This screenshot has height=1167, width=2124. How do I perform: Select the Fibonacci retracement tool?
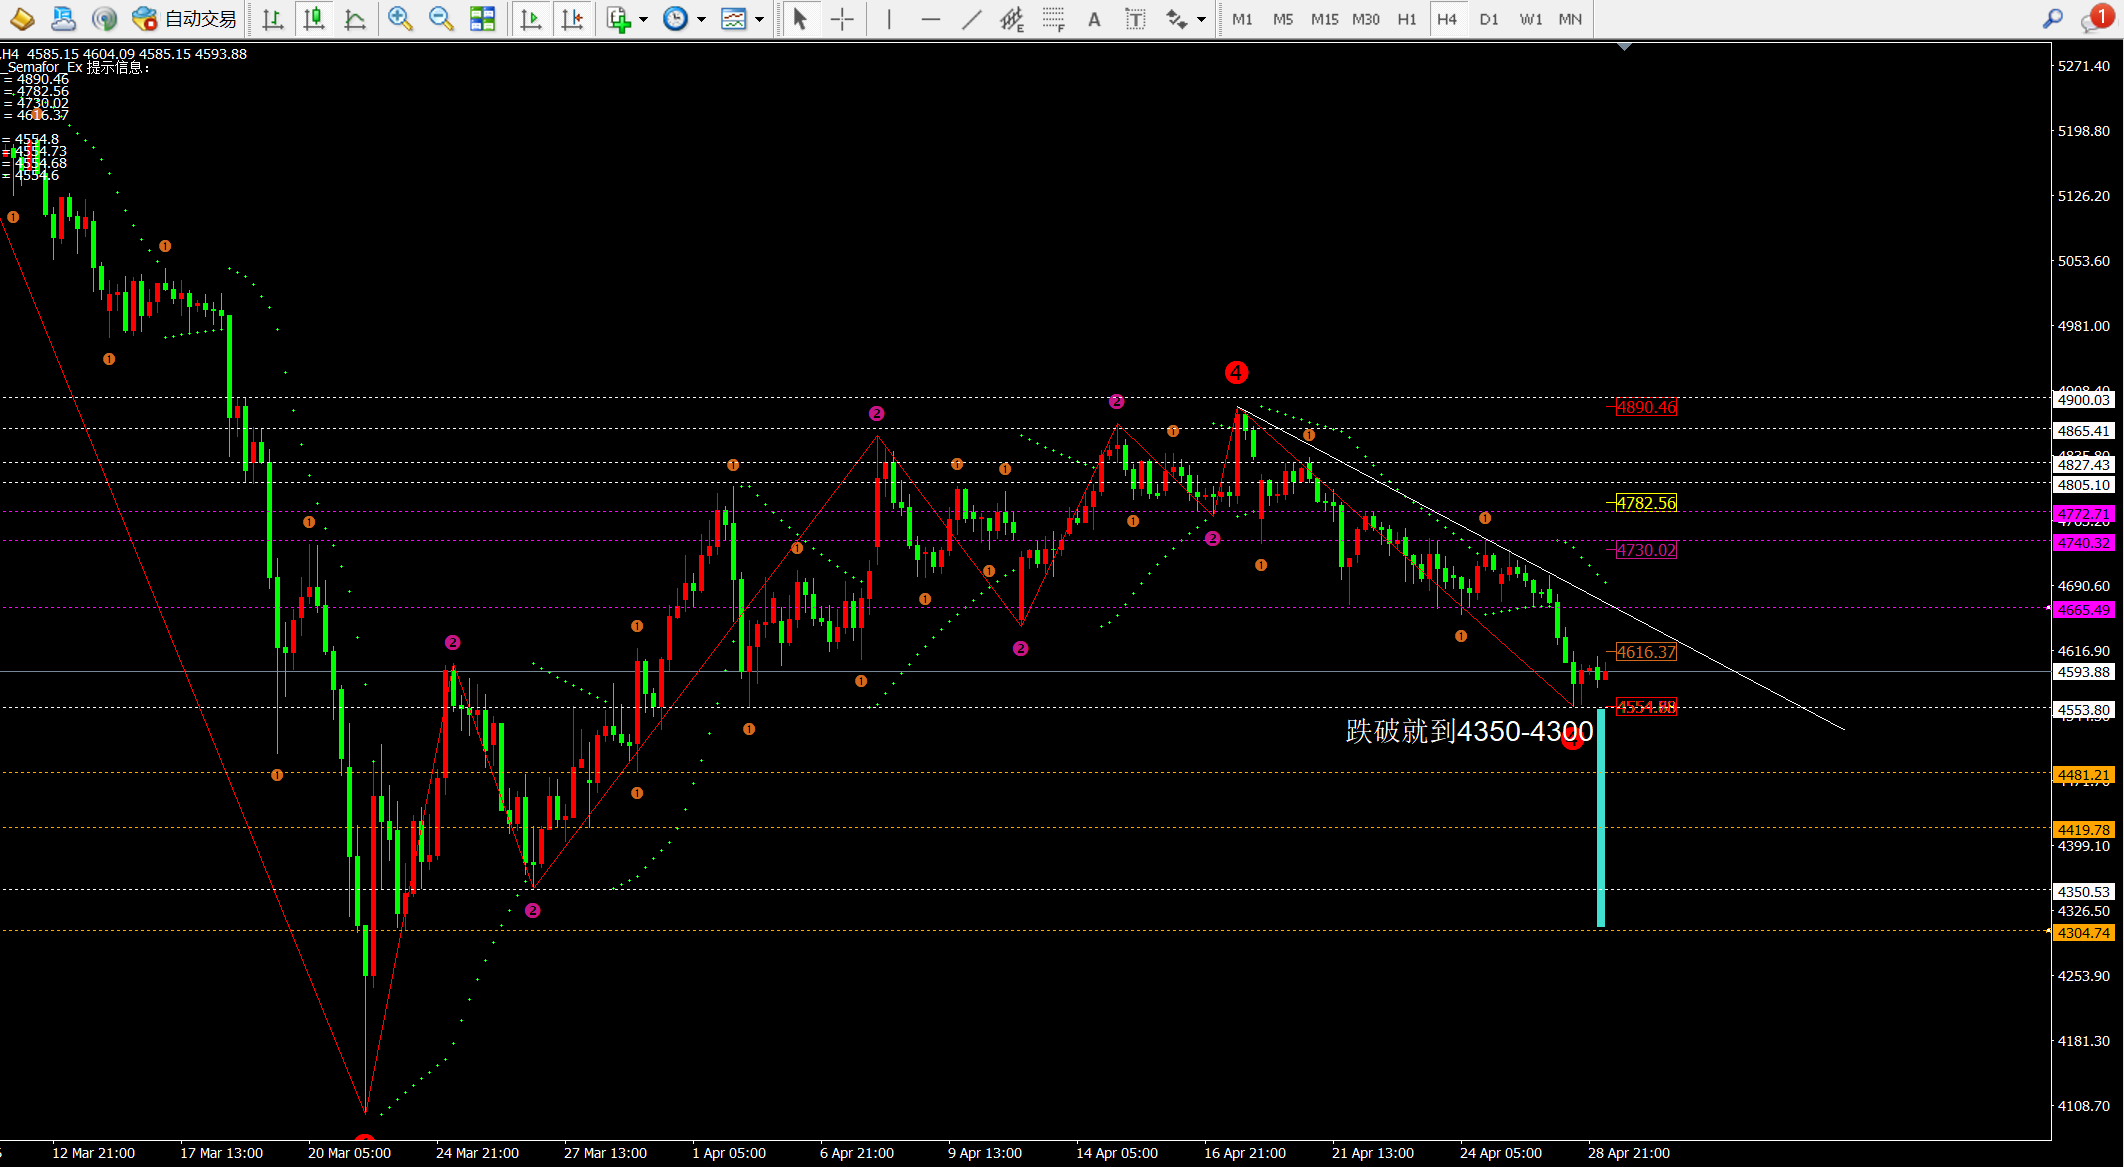1053,19
